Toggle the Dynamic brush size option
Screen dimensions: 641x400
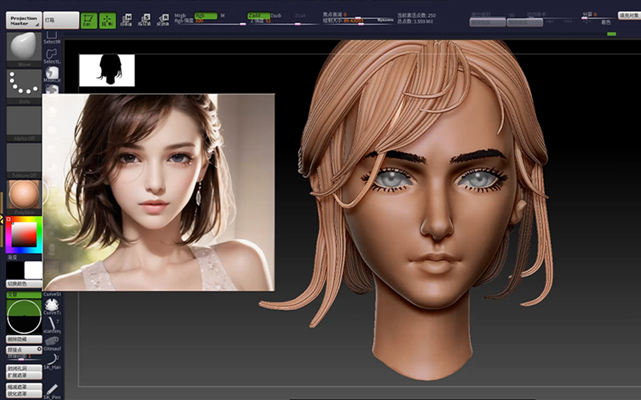385,20
